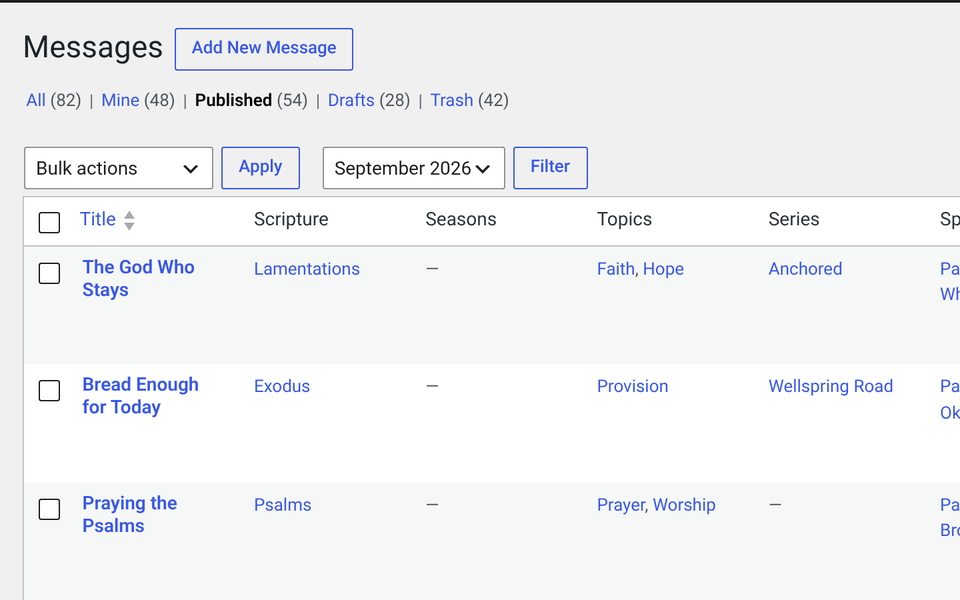Click the Provision topic link

[x=632, y=386]
